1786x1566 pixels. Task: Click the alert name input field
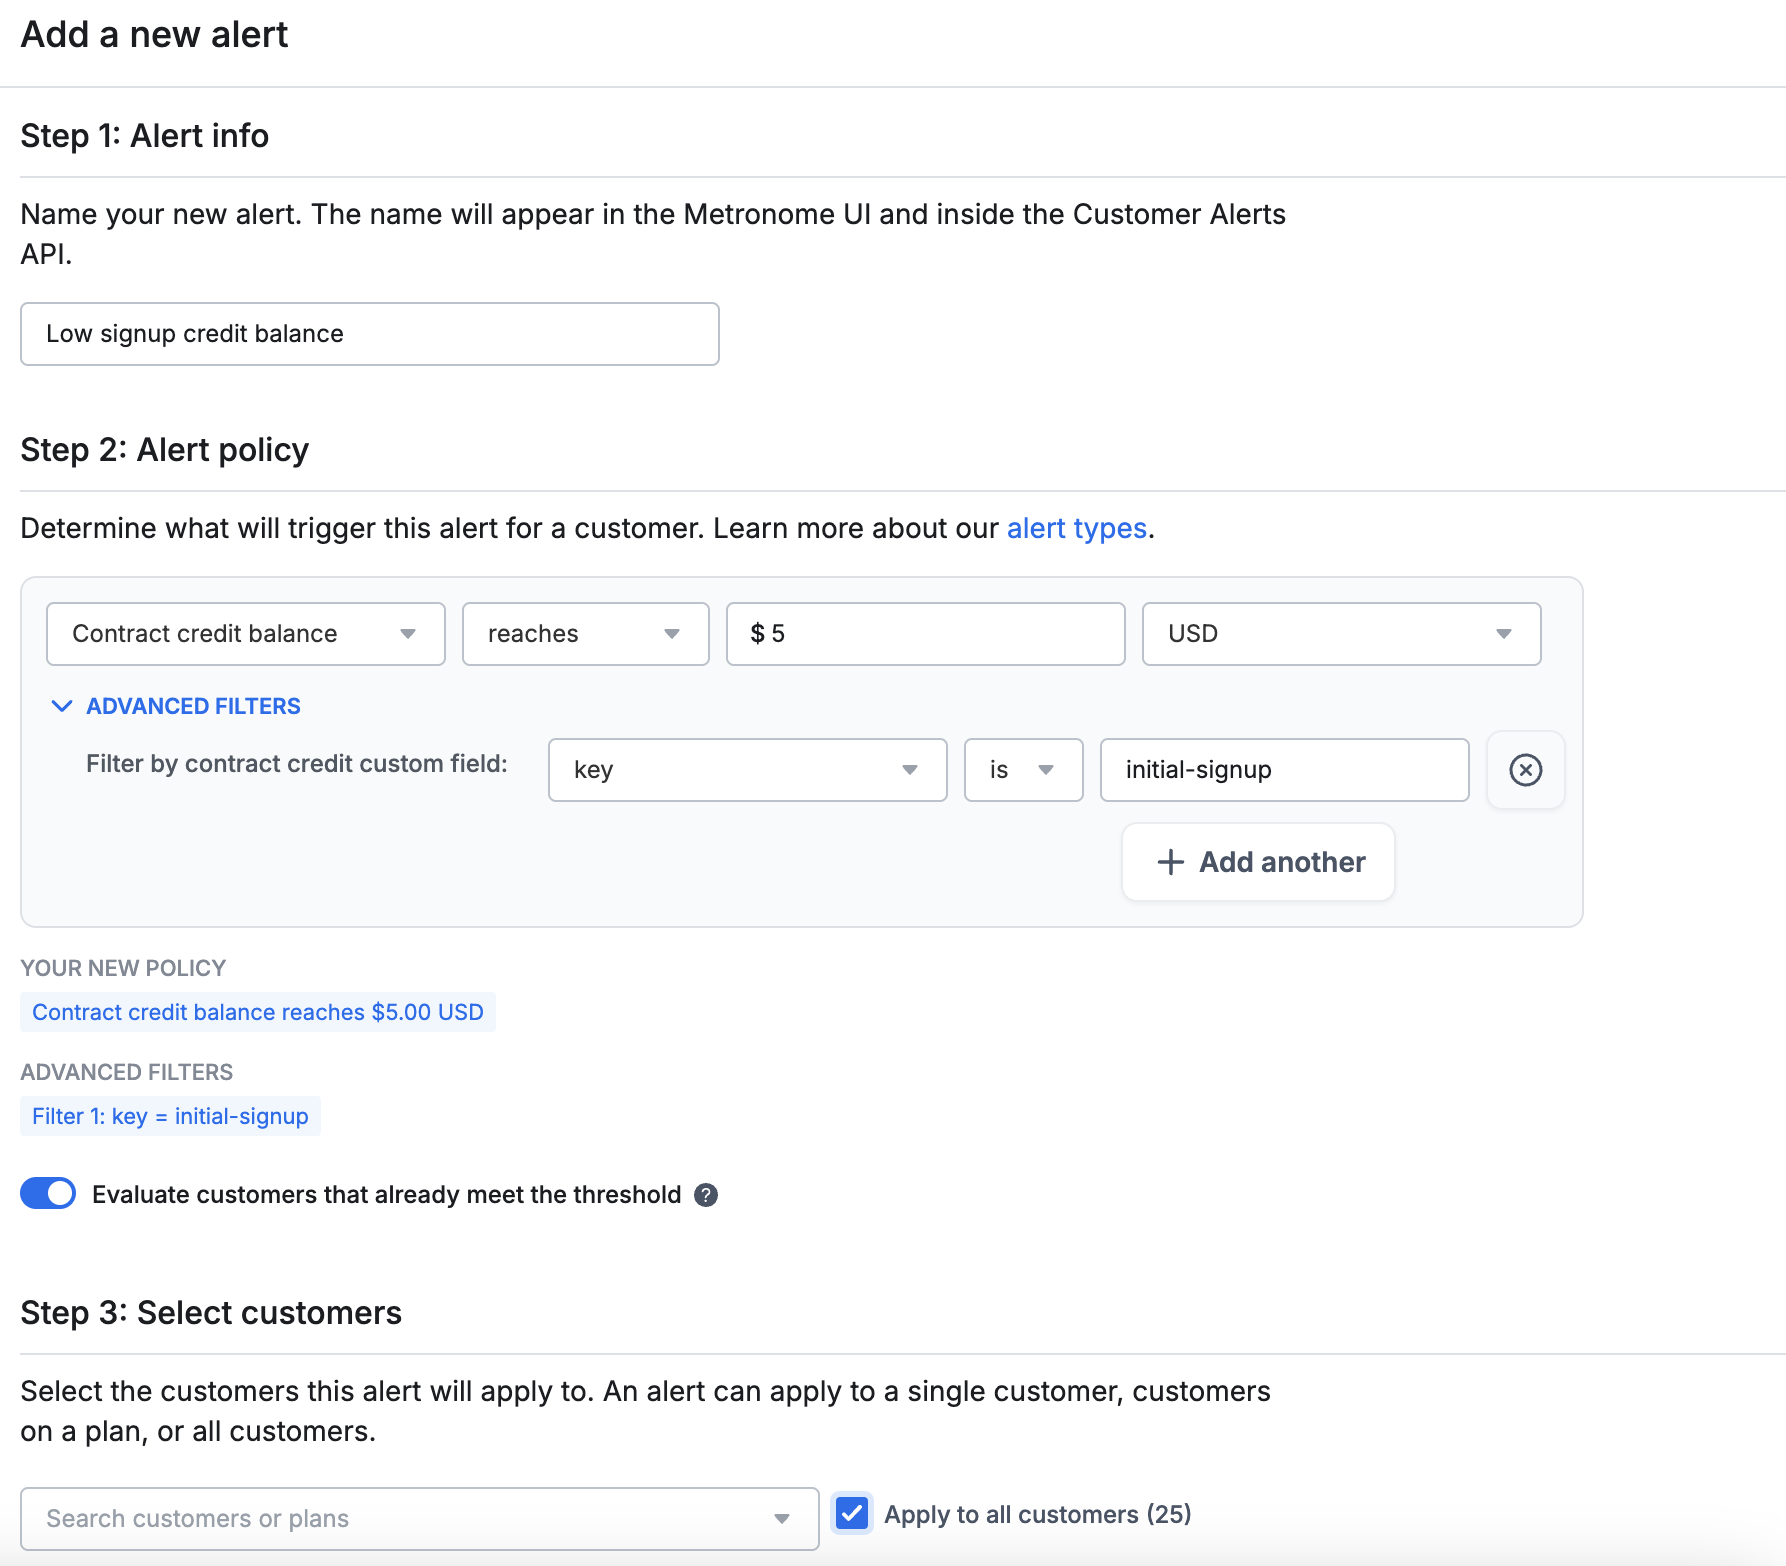coord(369,334)
